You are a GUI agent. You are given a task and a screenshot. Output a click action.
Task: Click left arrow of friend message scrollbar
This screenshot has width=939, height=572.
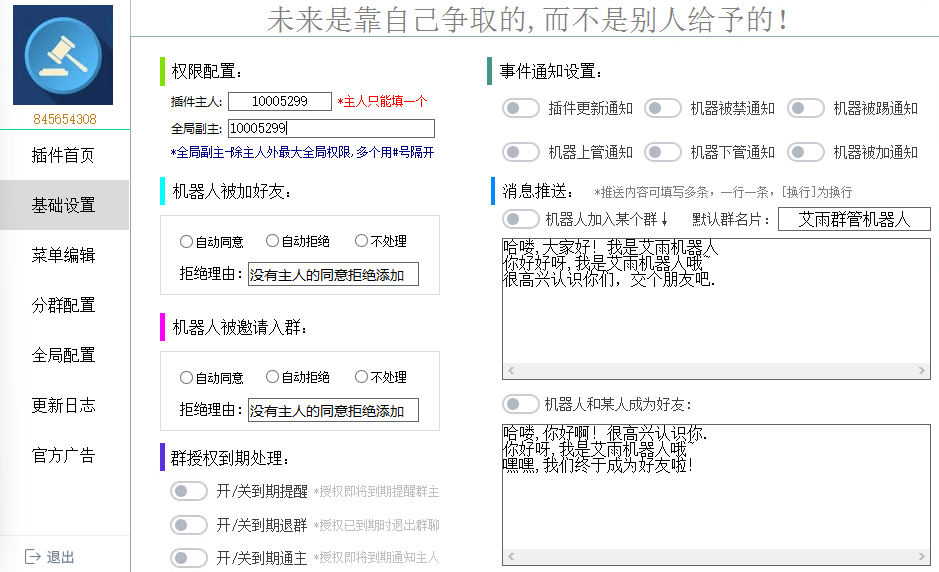(511, 556)
